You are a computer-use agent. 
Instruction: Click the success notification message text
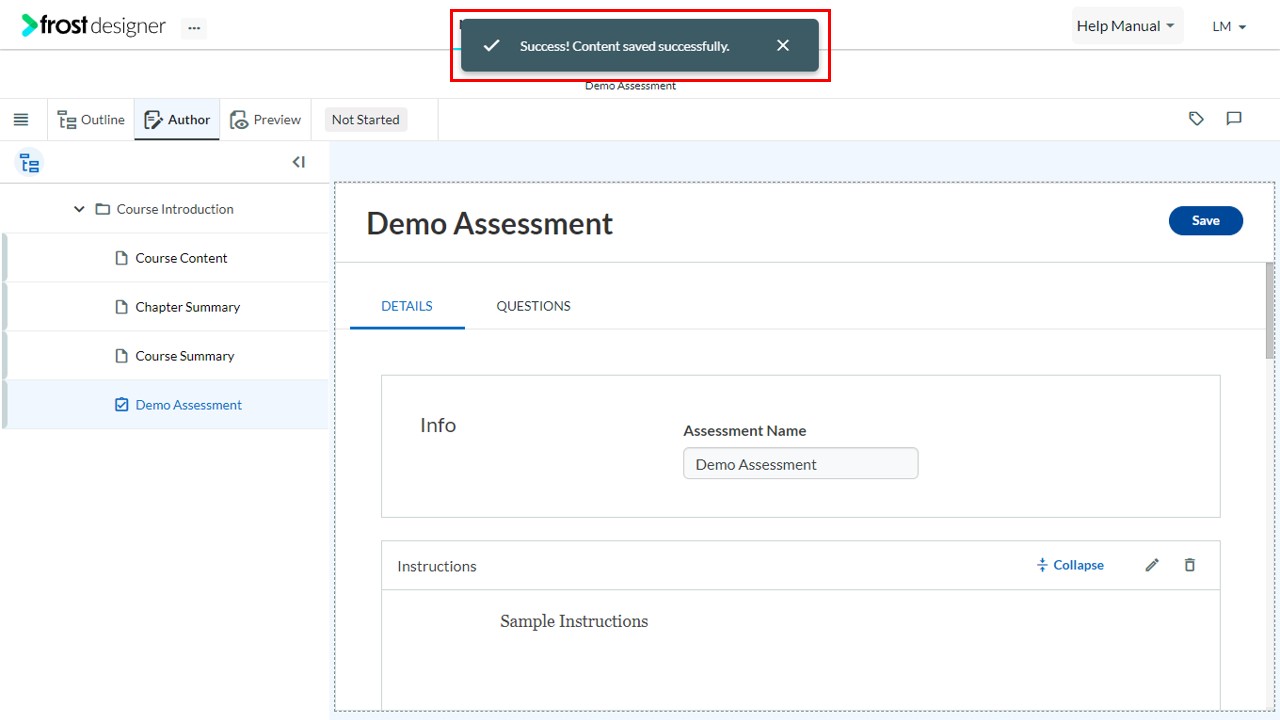(x=625, y=46)
